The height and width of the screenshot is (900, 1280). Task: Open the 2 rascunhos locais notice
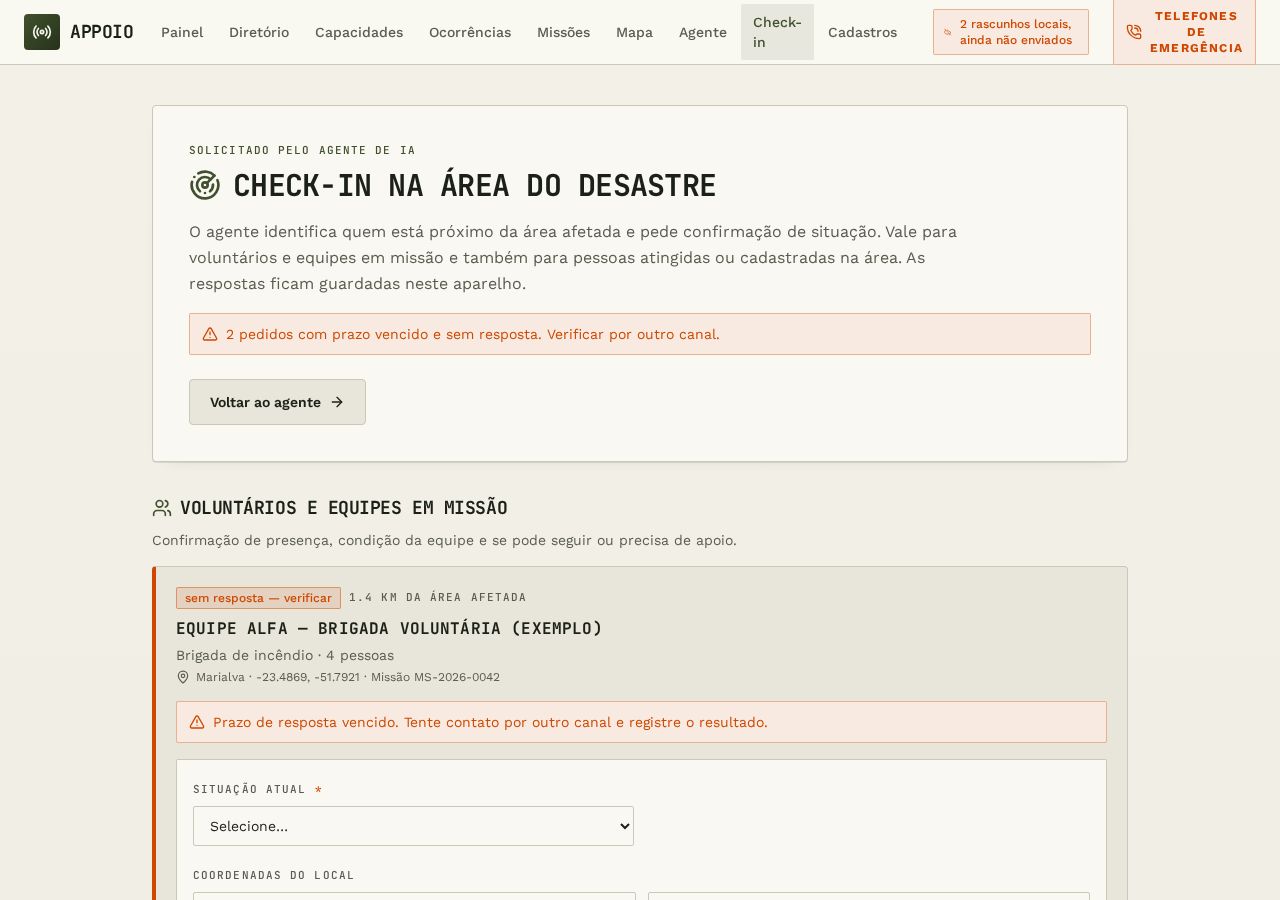click(x=1011, y=32)
